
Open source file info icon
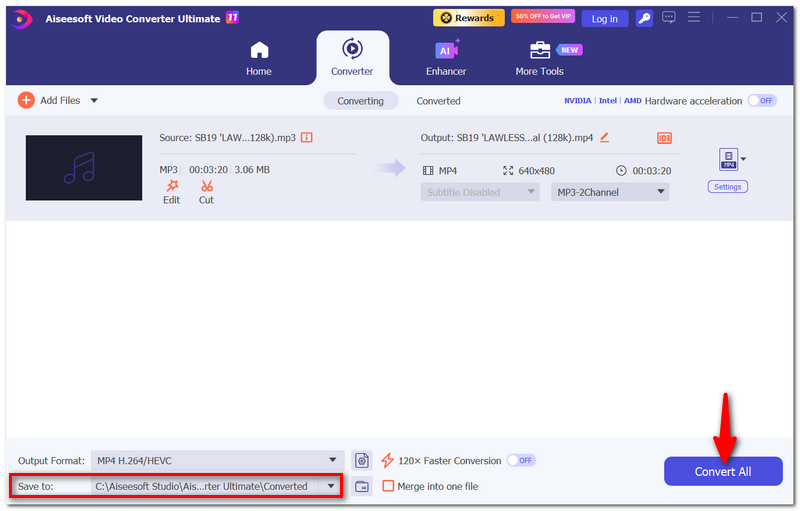307,137
